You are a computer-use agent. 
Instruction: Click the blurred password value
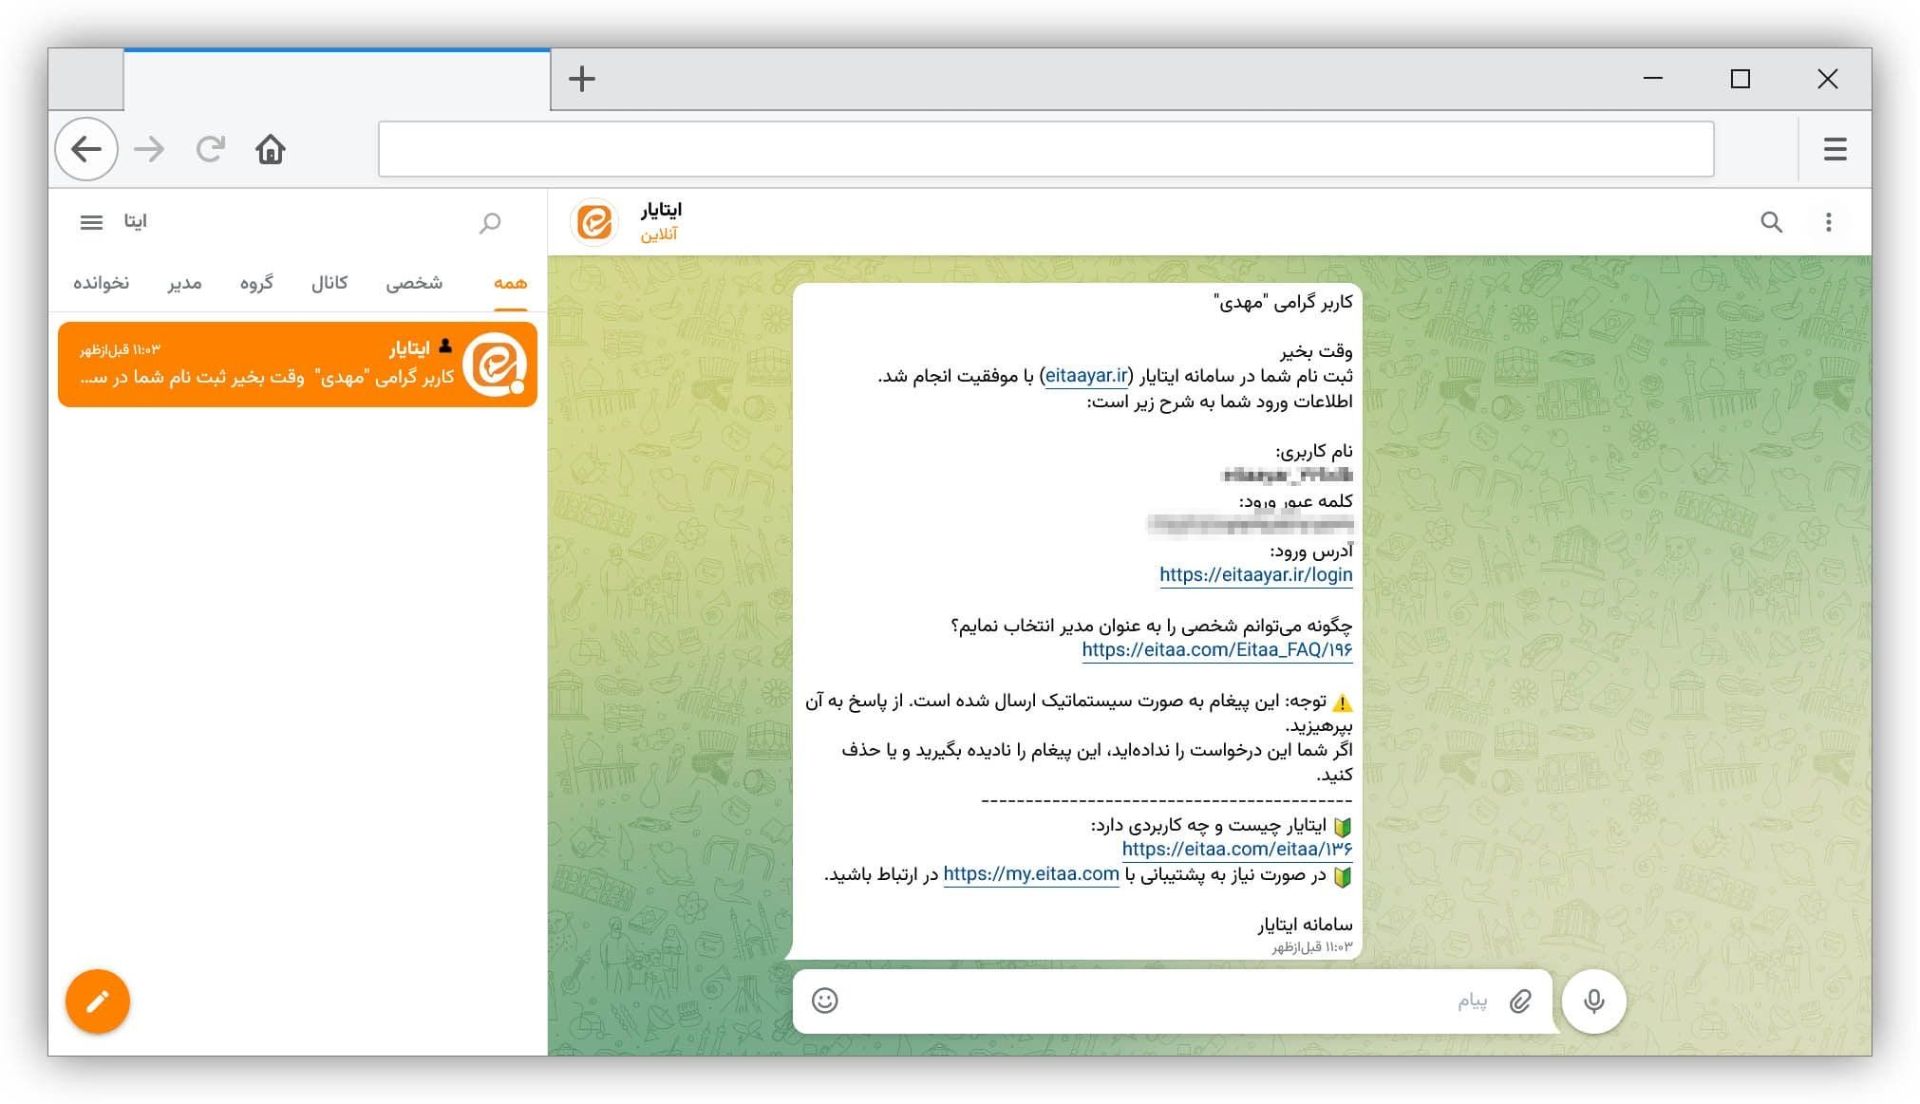[1250, 524]
